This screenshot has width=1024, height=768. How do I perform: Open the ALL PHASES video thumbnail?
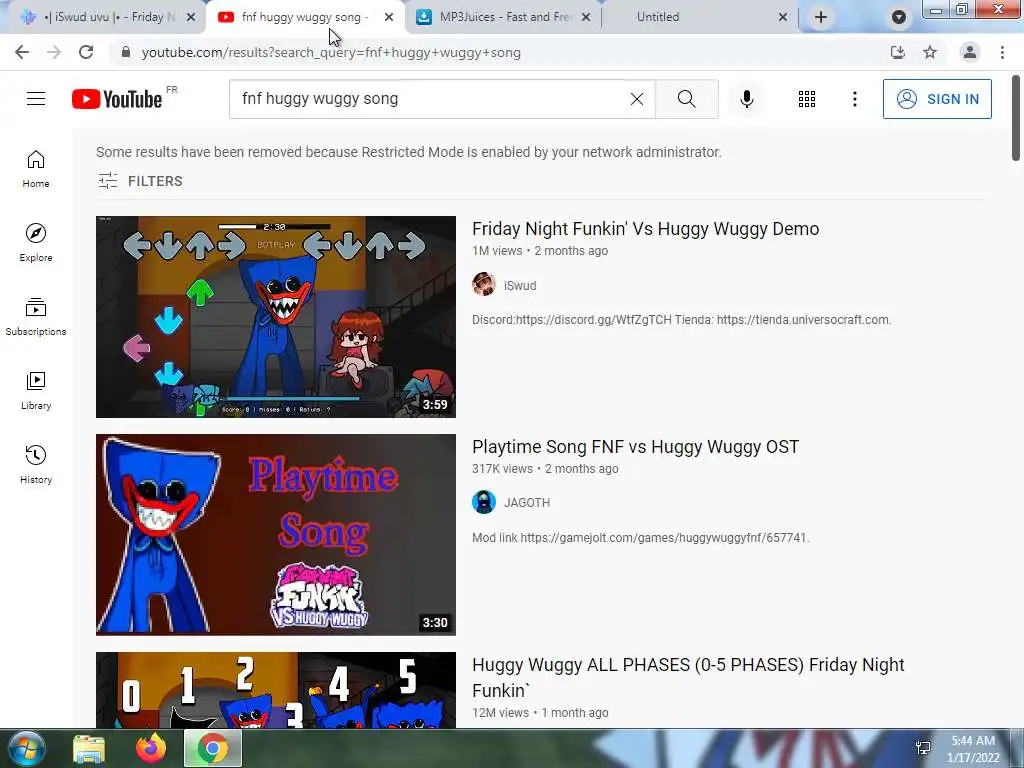coord(276,690)
